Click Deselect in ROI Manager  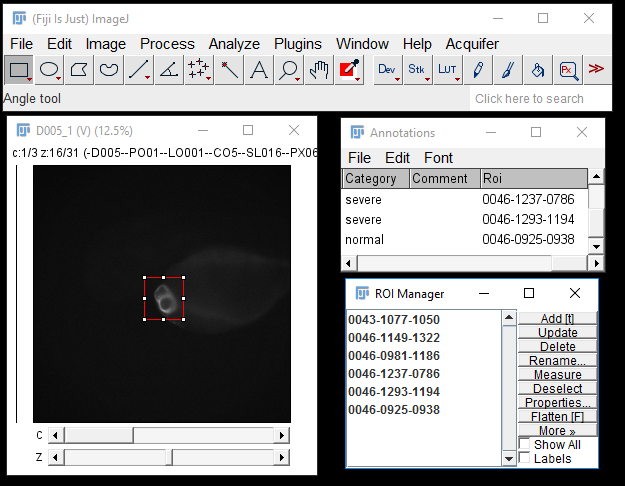(557, 388)
